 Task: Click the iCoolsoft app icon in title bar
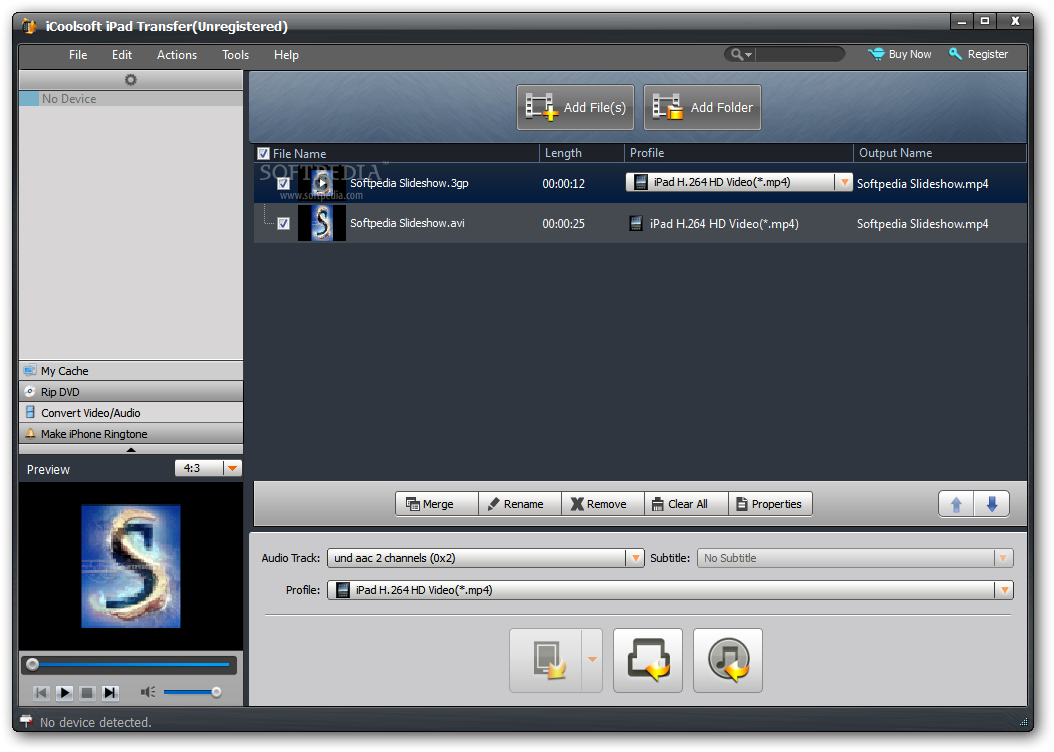click(29, 26)
